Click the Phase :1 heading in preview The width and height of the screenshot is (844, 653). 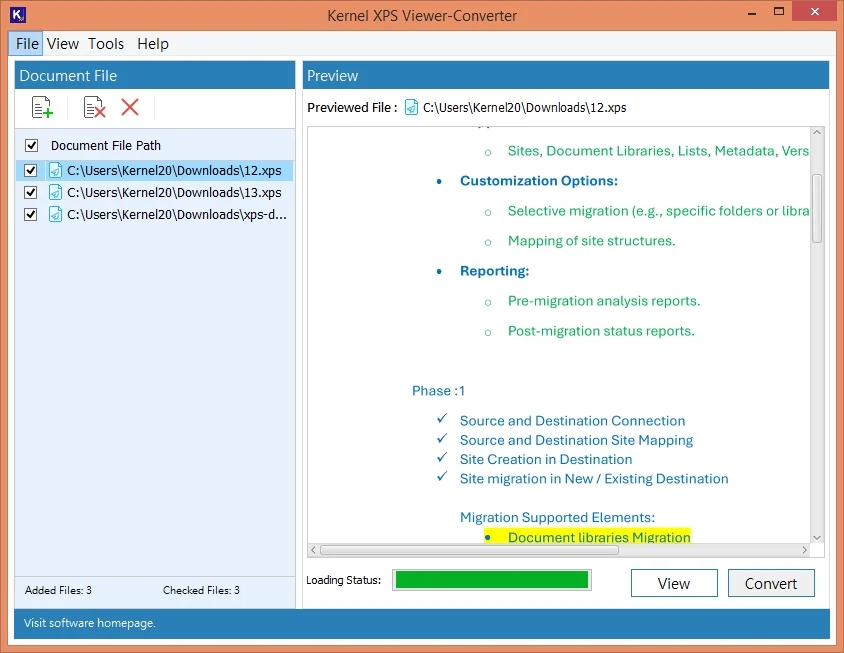438,391
